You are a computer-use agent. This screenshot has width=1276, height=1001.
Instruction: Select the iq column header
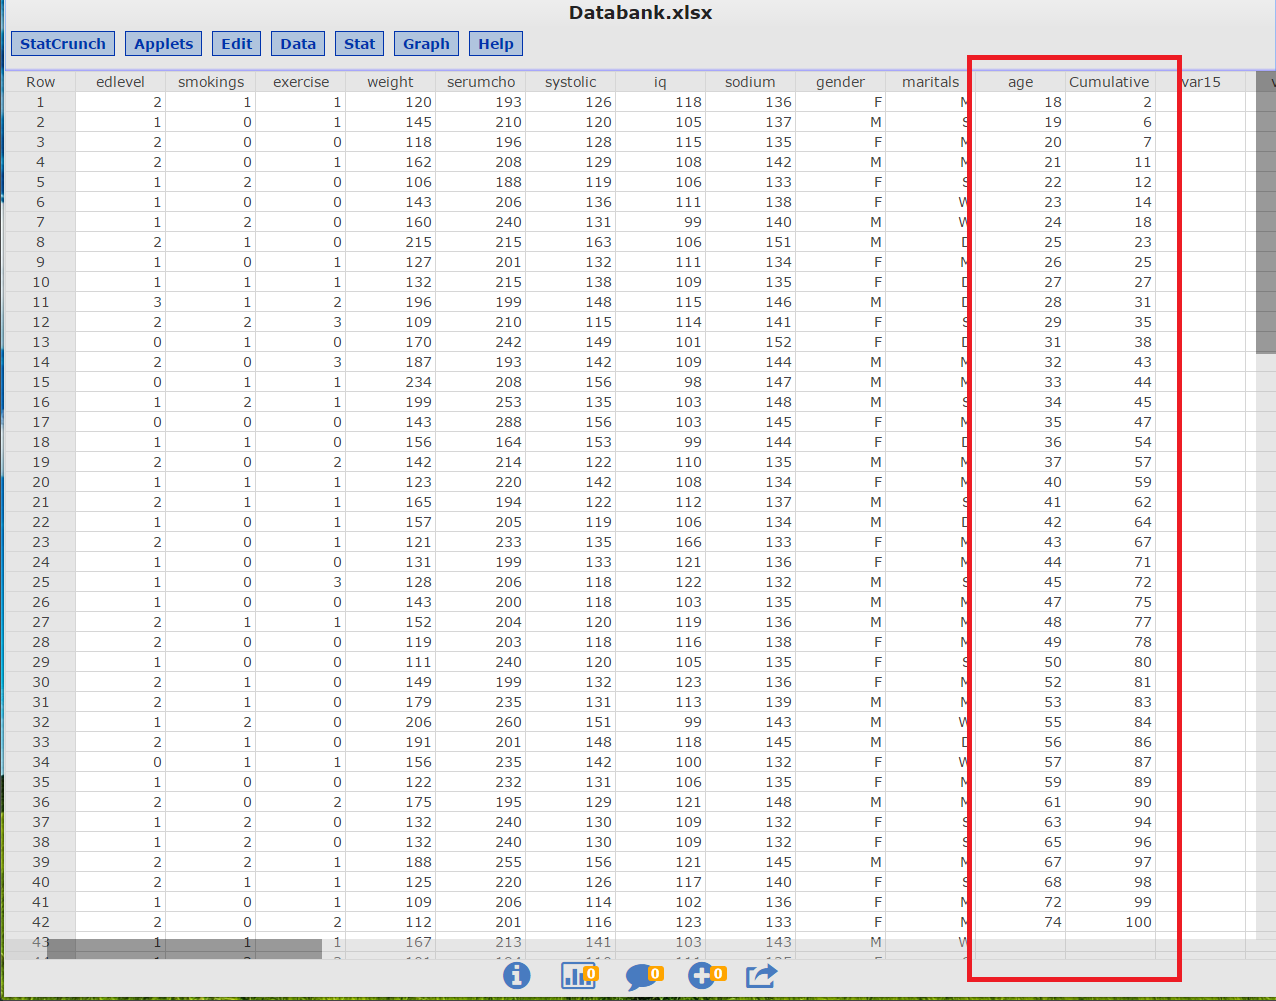(x=660, y=82)
